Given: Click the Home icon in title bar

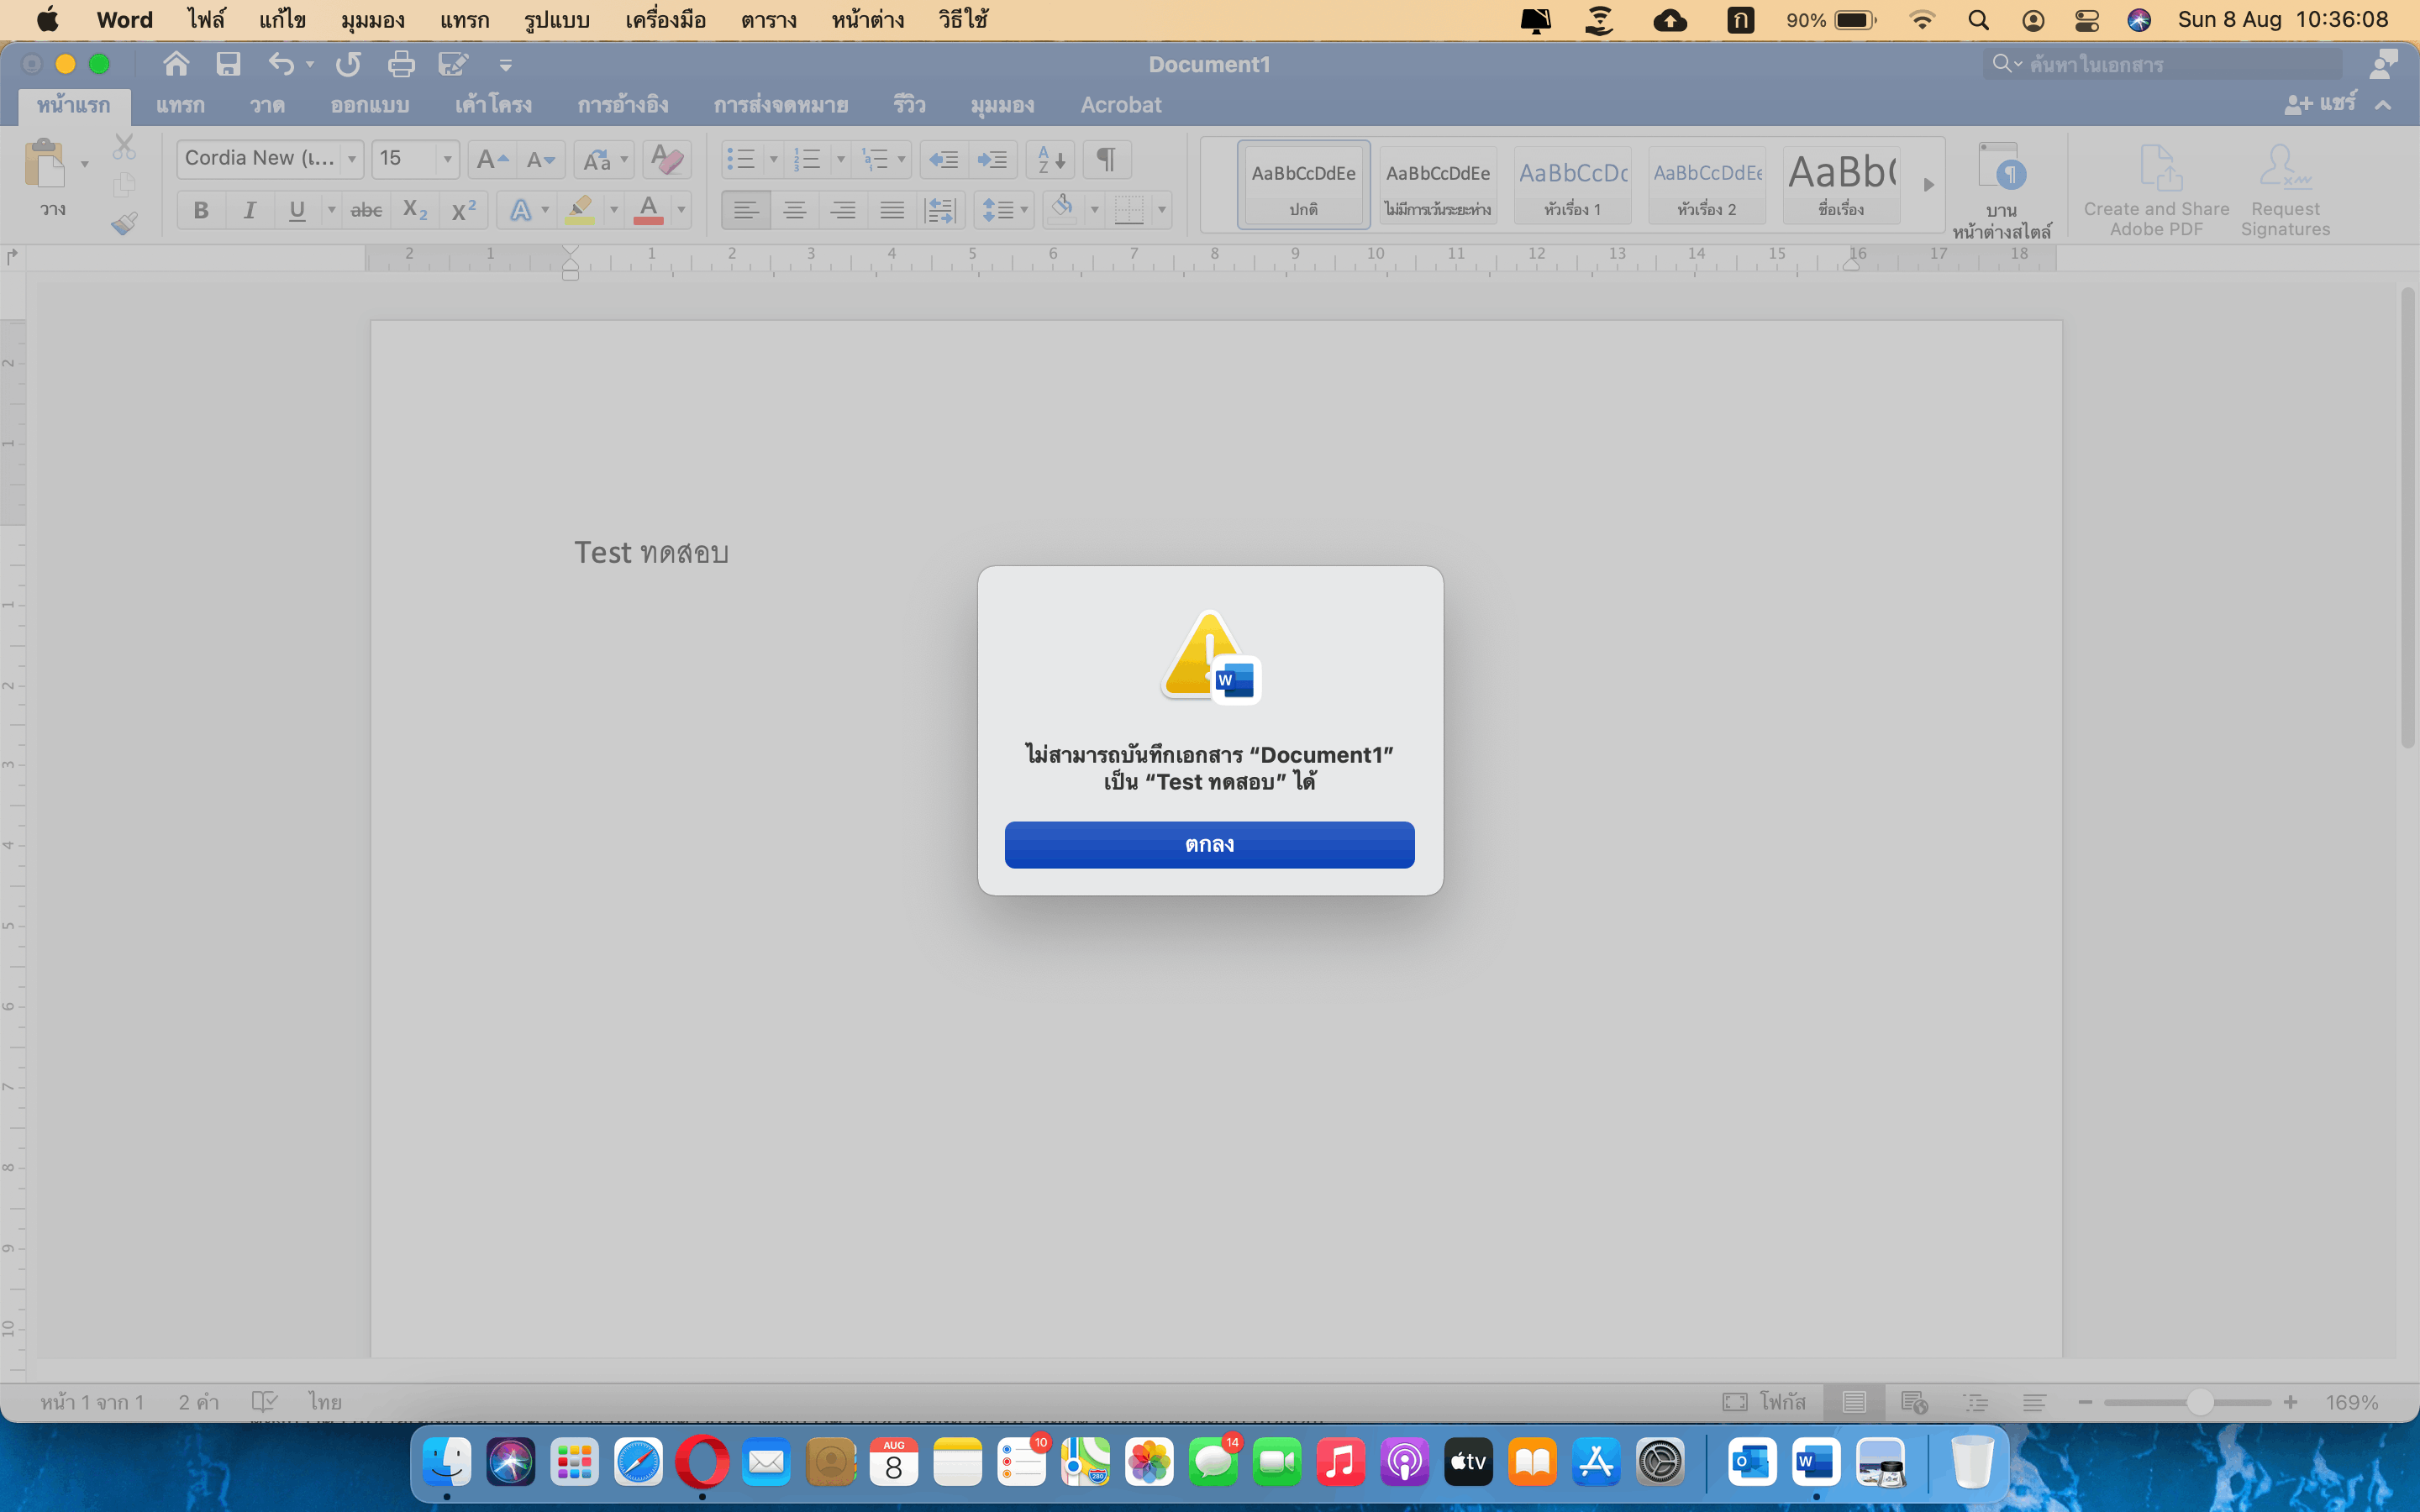Looking at the screenshot, I should [x=176, y=65].
